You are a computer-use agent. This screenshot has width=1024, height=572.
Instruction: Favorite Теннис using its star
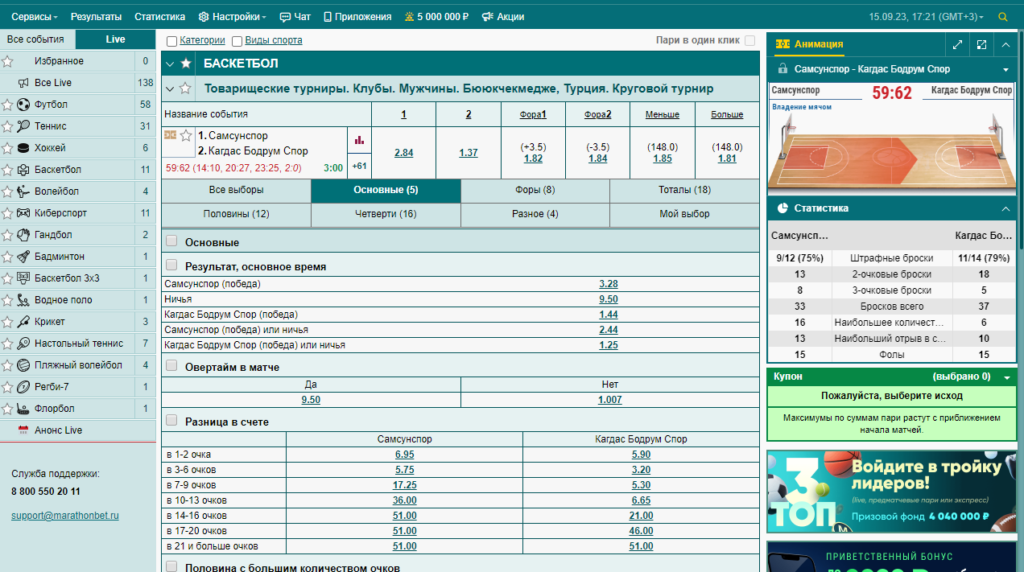pyautogui.click(x=7, y=126)
